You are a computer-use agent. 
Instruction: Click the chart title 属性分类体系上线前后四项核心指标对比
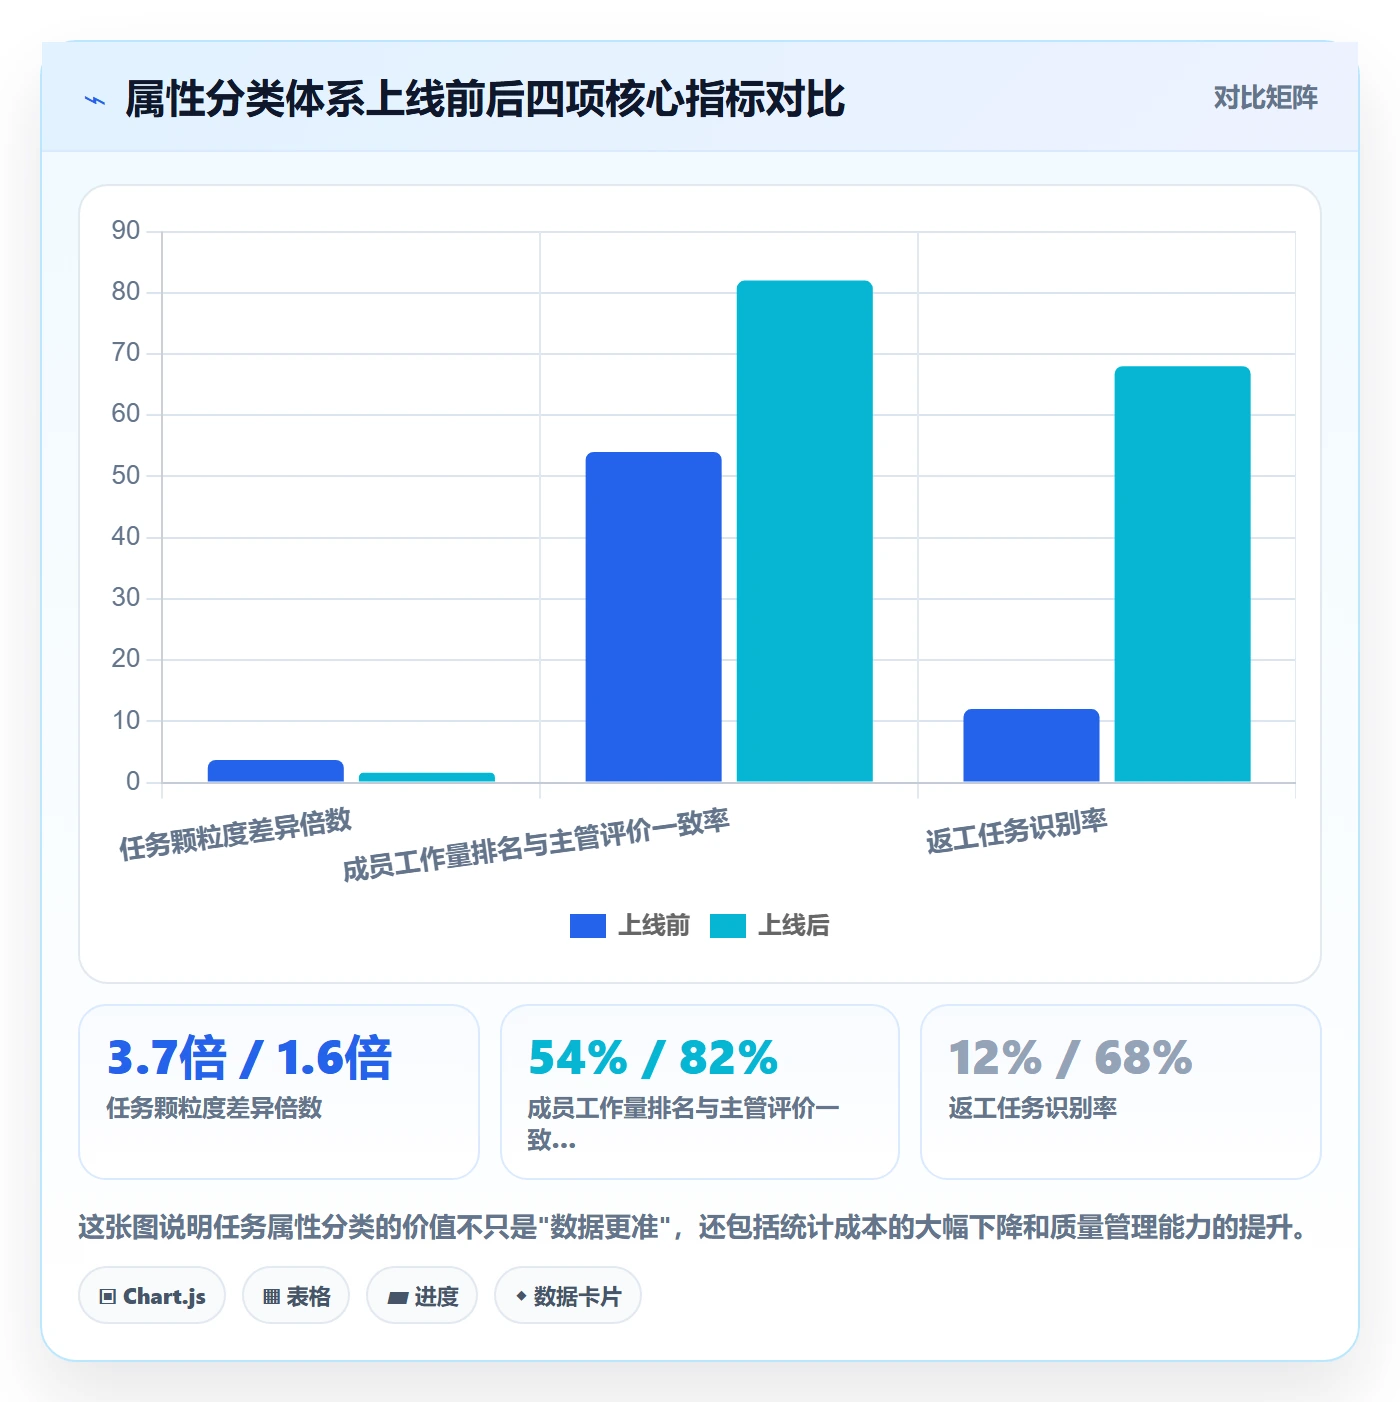pos(485,99)
